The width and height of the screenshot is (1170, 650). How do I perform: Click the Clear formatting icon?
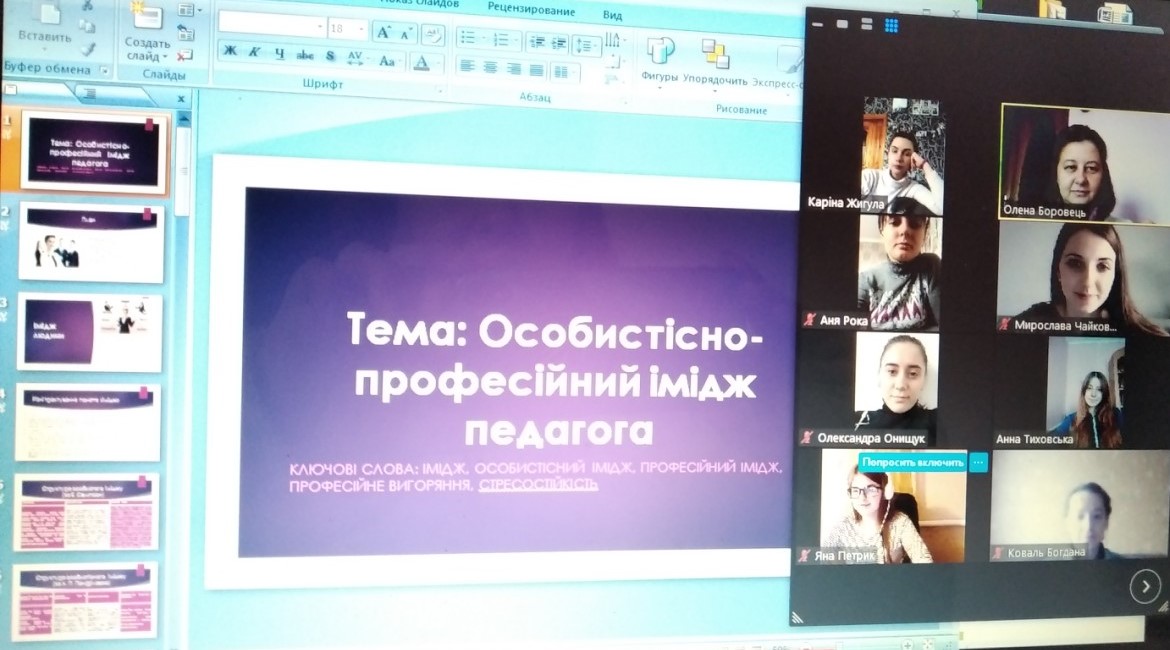pos(431,34)
